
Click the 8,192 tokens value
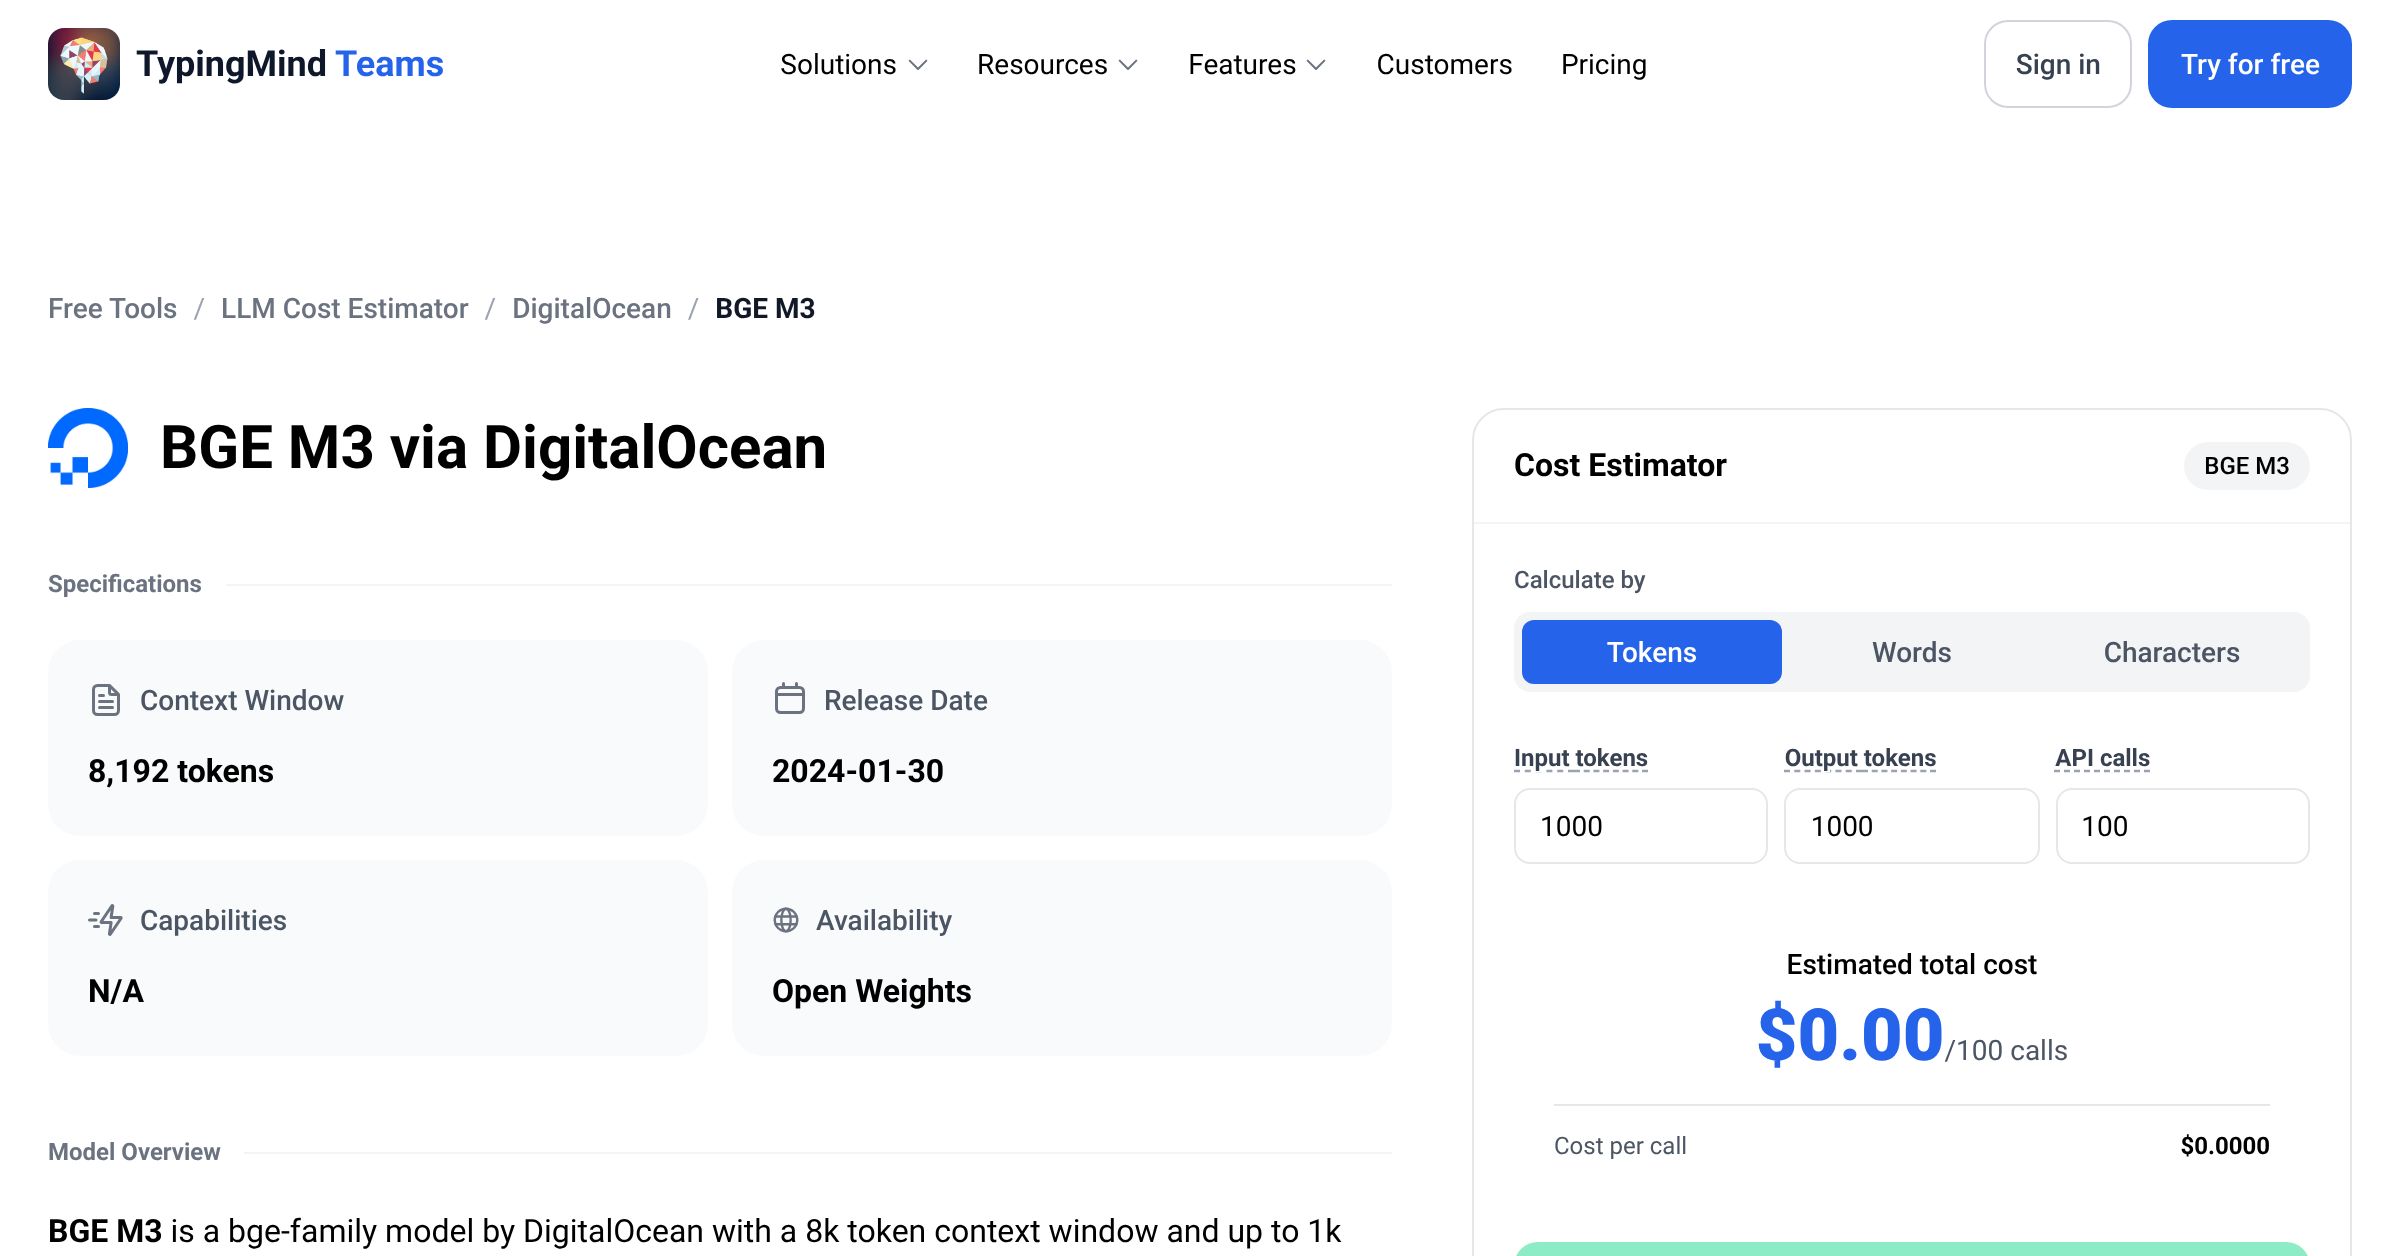[181, 771]
